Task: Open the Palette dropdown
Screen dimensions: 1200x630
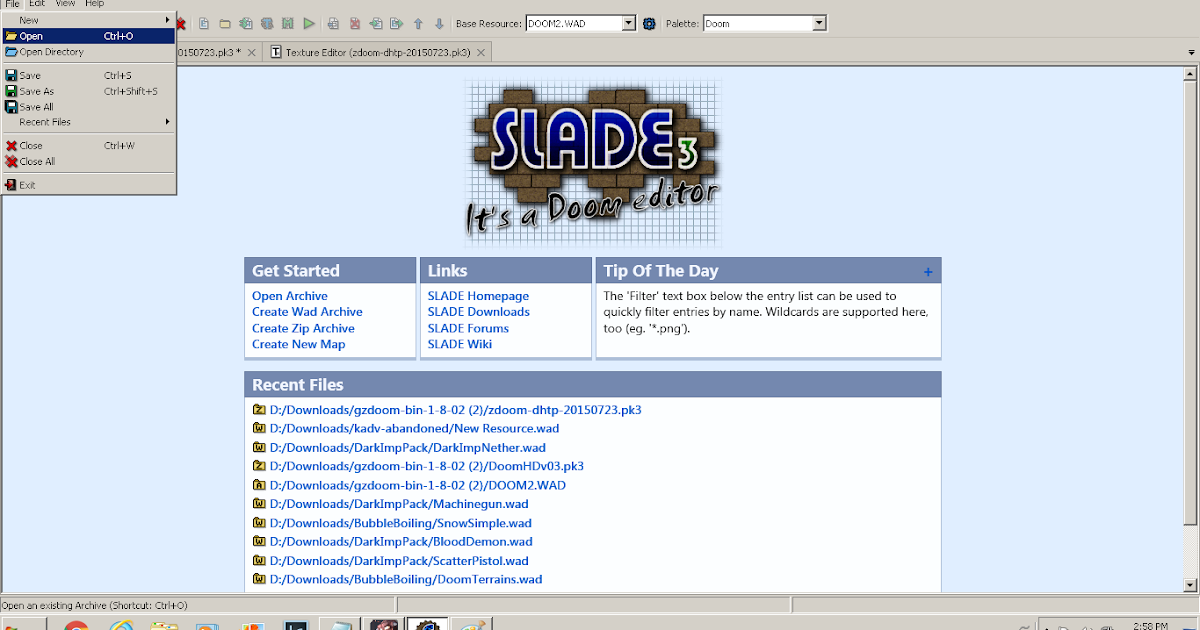Action: coord(819,23)
